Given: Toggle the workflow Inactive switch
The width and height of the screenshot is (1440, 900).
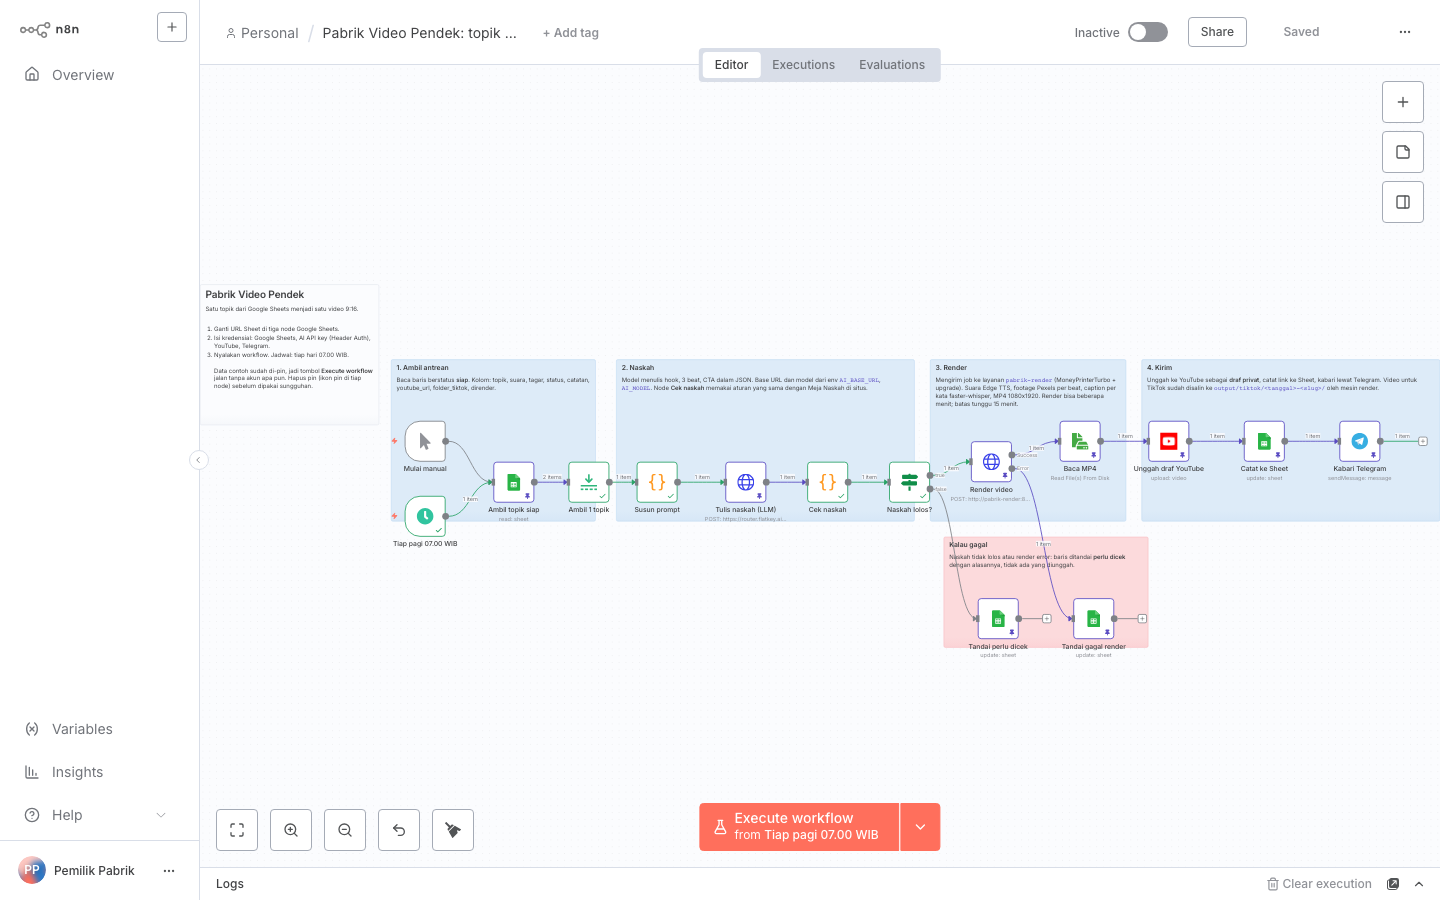Looking at the screenshot, I should [1148, 32].
